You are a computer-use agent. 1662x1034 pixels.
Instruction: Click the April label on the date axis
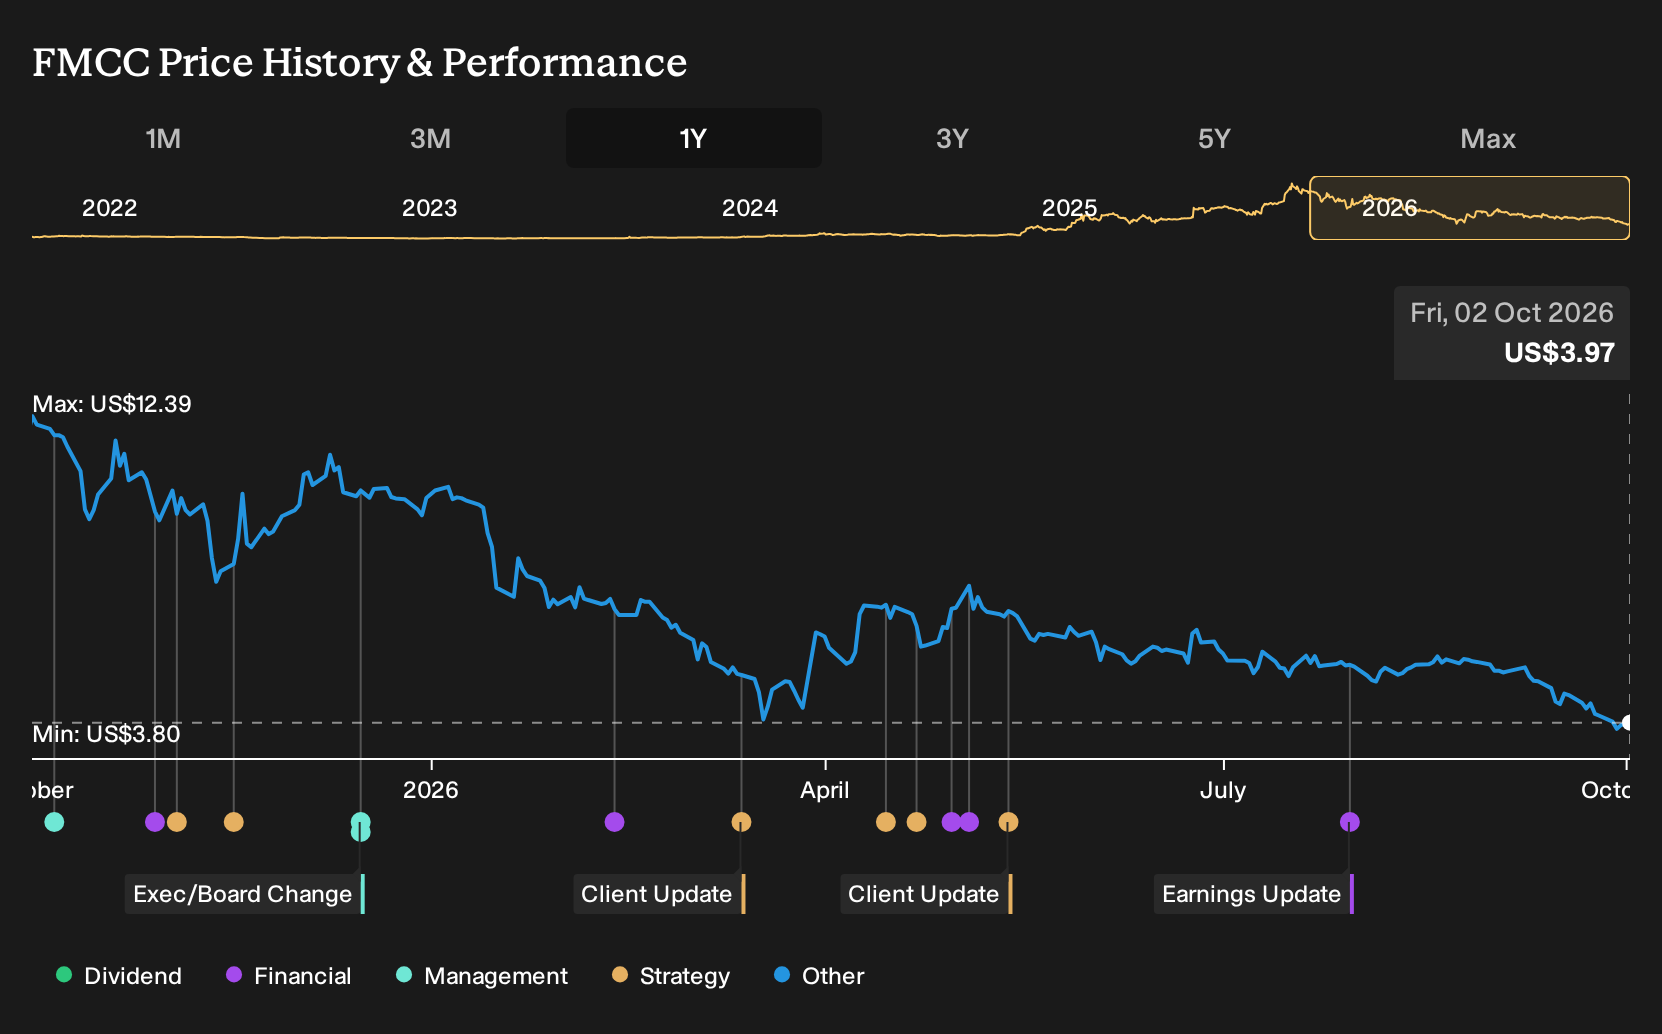click(825, 790)
